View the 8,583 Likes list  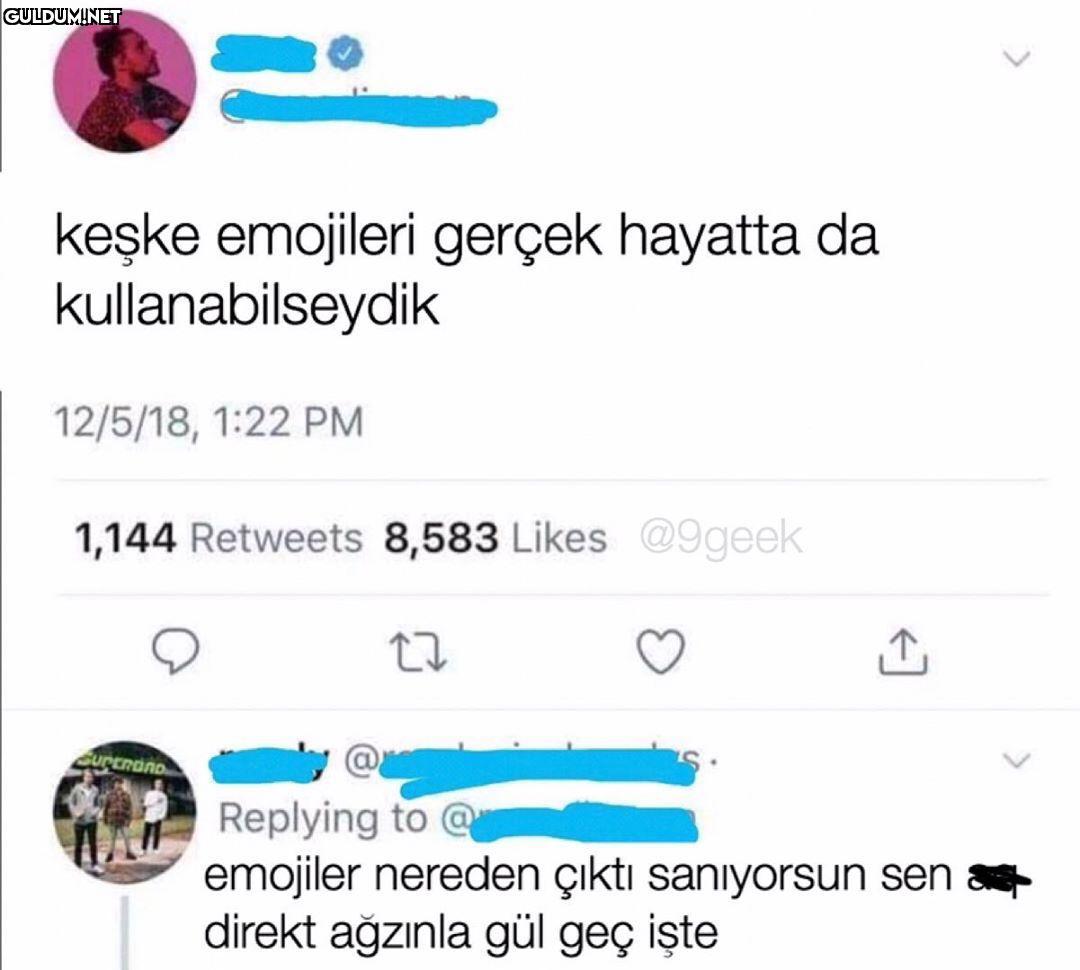[496, 538]
